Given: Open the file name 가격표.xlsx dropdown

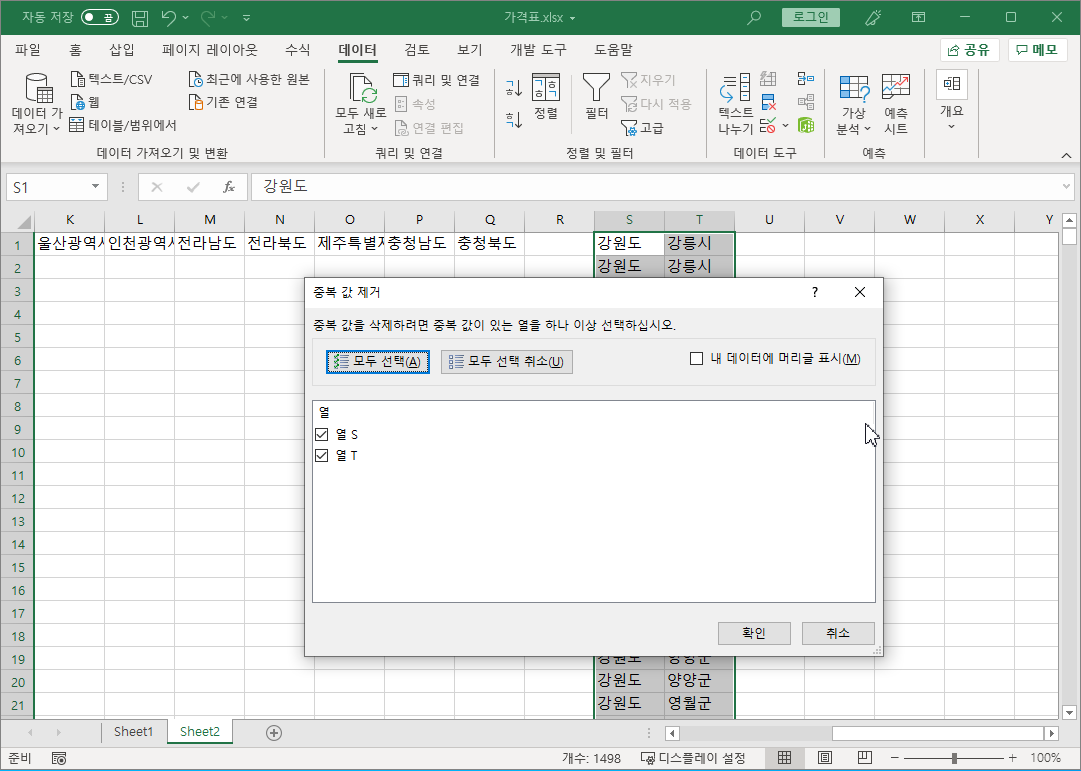Looking at the screenshot, I should pyautogui.click(x=572, y=18).
